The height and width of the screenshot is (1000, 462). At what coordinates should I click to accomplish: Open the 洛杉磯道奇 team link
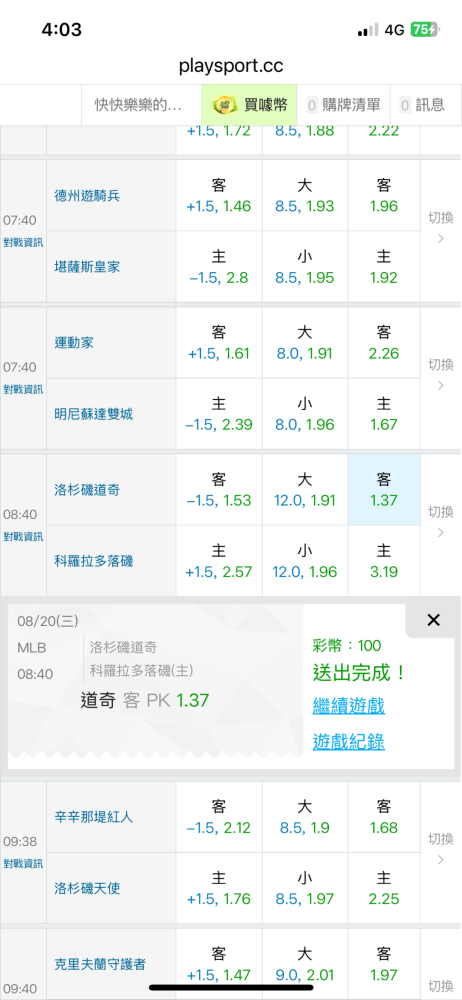pos(87,490)
